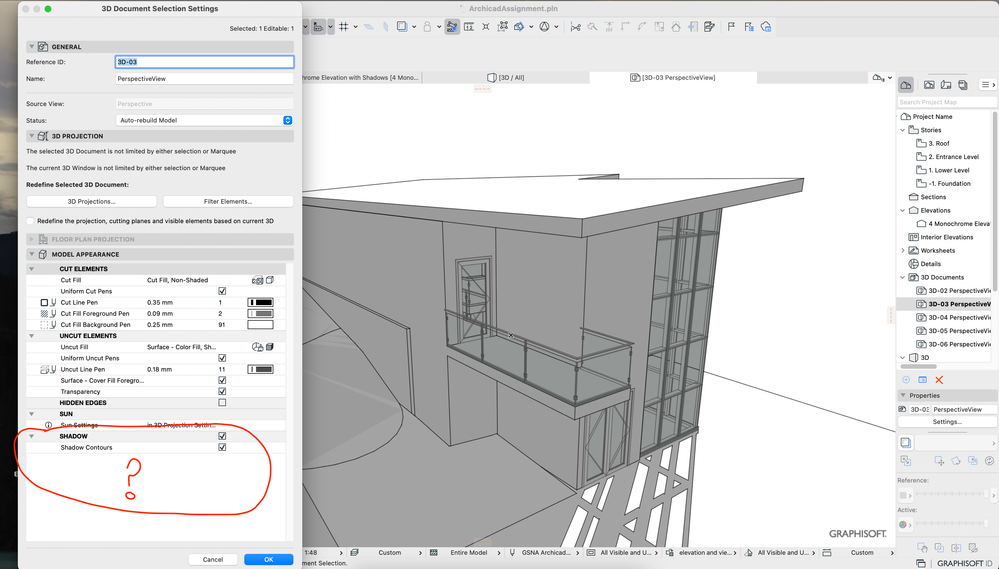Select 3D-04 PerspectiveView in navigator tree
The image size is (999, 569).
click(955, 317)
